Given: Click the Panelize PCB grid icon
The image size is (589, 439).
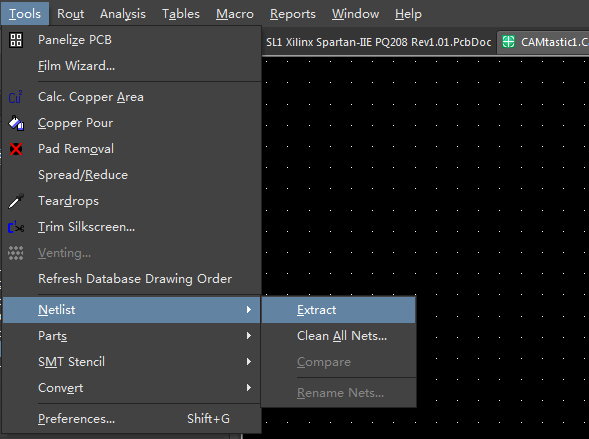Looking at the screenshot, I should (x=16, y=40).
